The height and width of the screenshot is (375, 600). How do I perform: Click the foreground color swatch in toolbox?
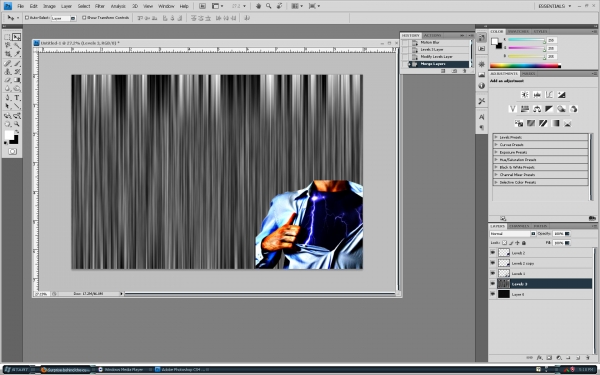click(x=9, y=135)
